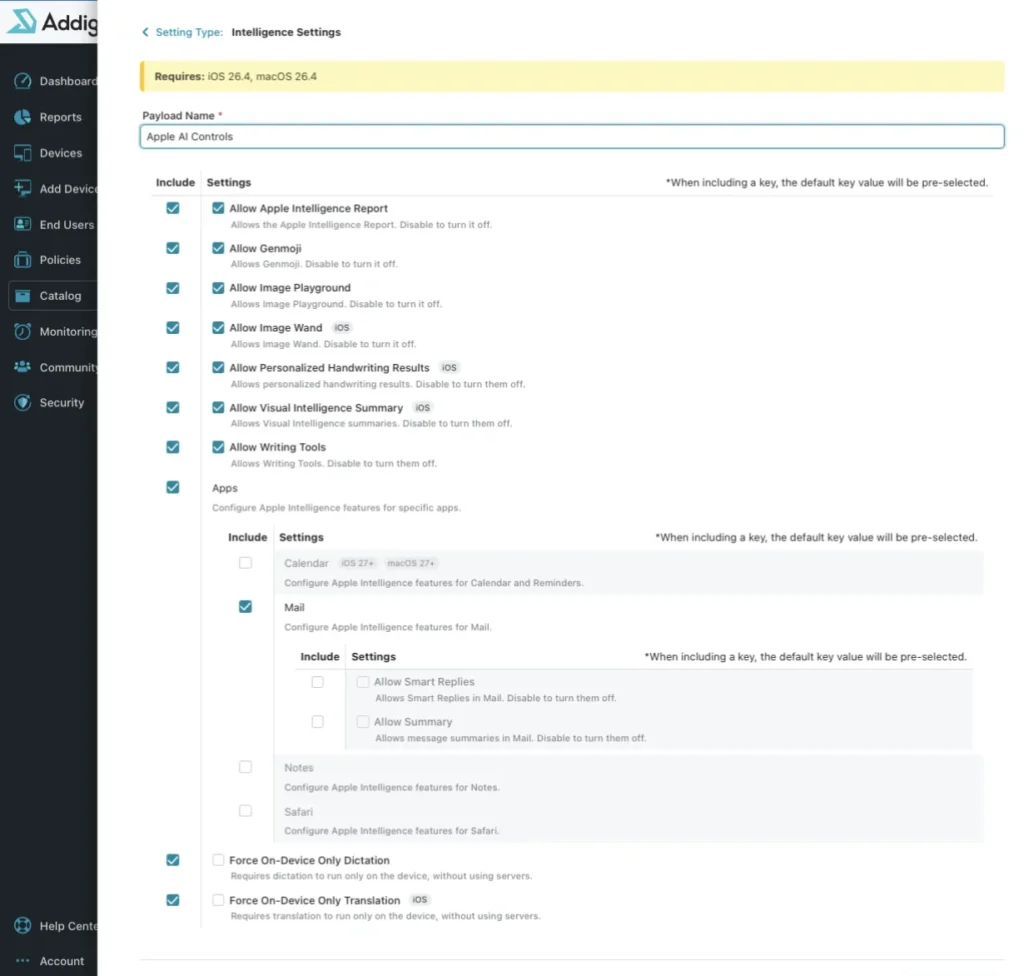Check Include for Calendar app
This screenshot has width=1024, height=976.
pos(245,562)
